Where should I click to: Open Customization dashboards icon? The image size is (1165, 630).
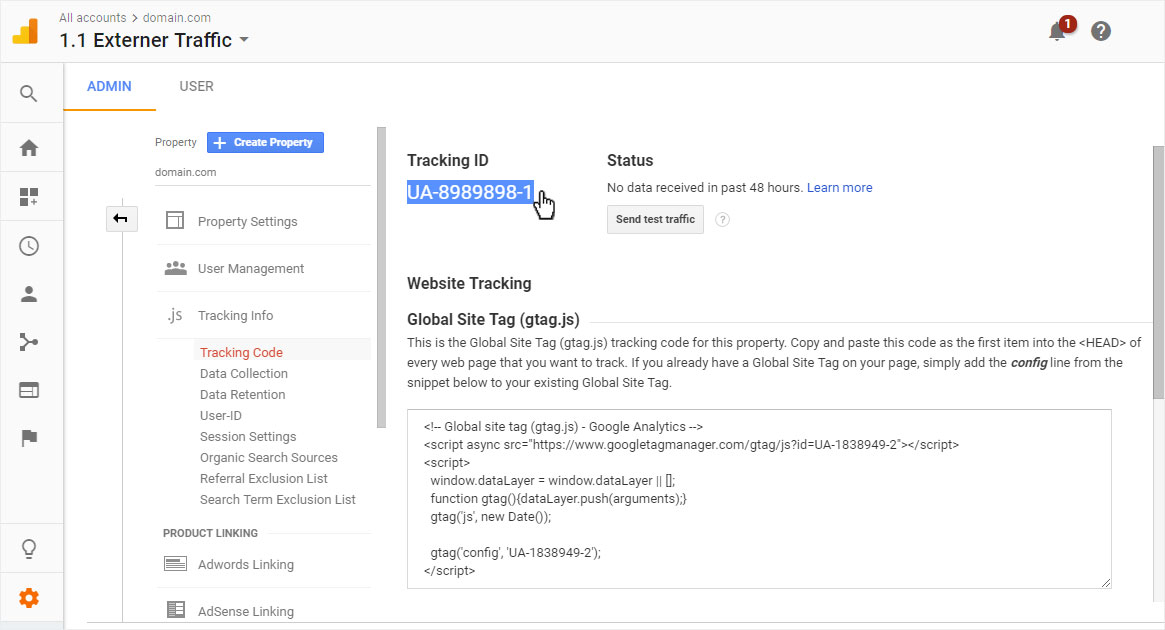coord(29,197)
